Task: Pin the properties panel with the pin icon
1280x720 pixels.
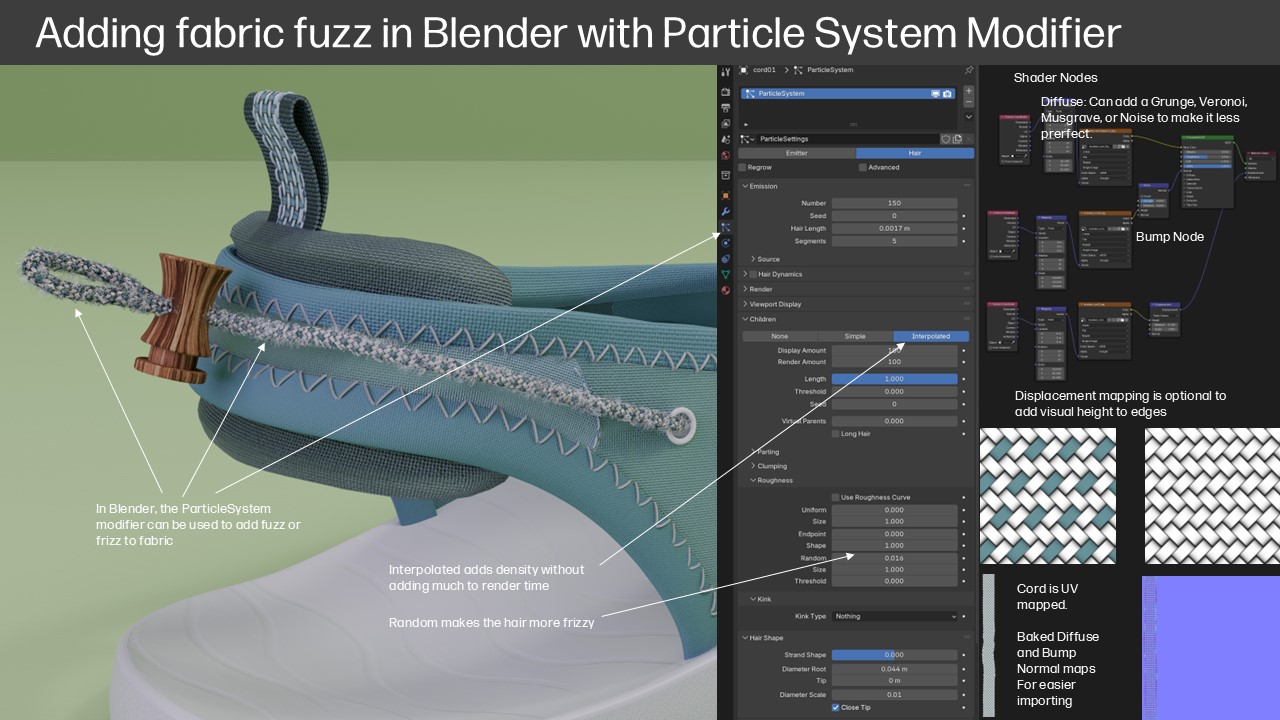Action: (x=968, y=70)
